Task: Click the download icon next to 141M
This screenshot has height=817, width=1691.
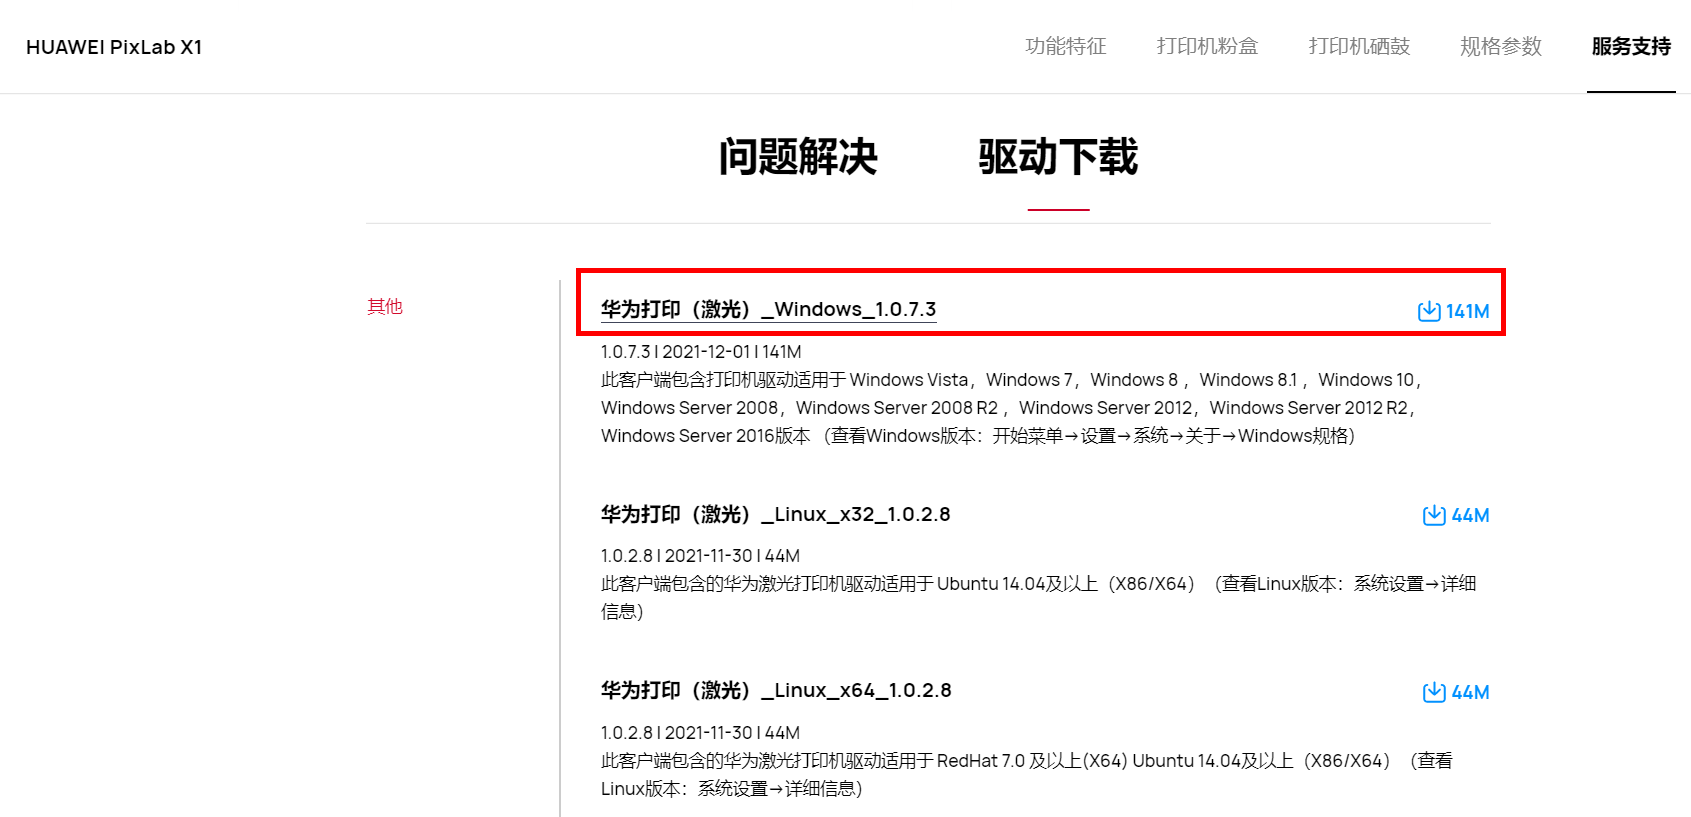Action: (1429, 311)
